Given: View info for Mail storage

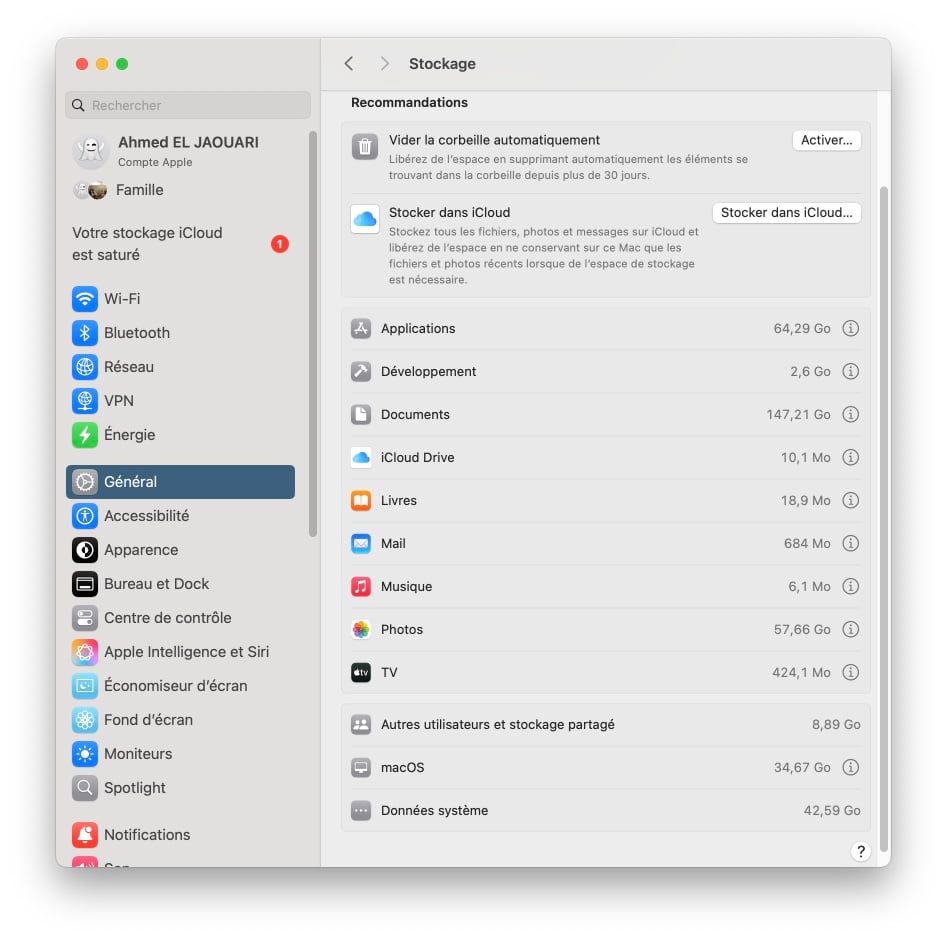Looking at the screenshot, I should tap(850, 544).
